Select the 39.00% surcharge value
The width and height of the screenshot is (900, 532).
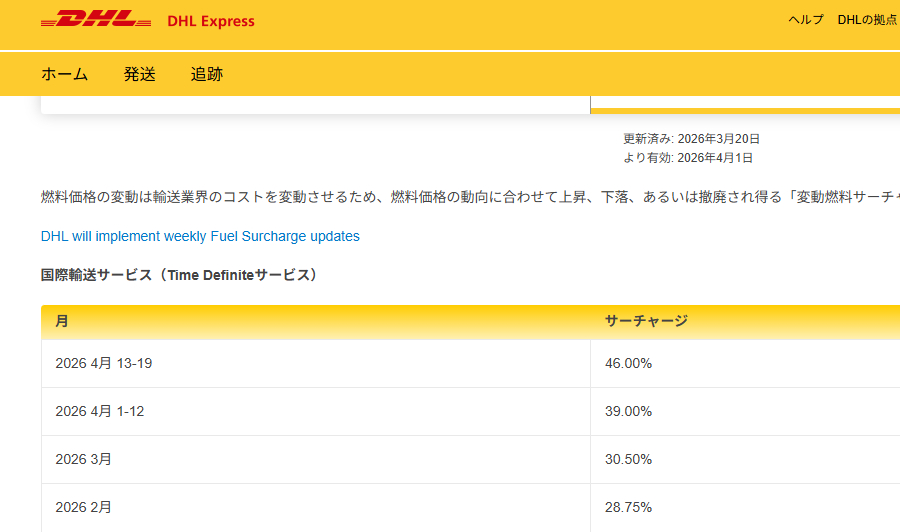(629, 411)
